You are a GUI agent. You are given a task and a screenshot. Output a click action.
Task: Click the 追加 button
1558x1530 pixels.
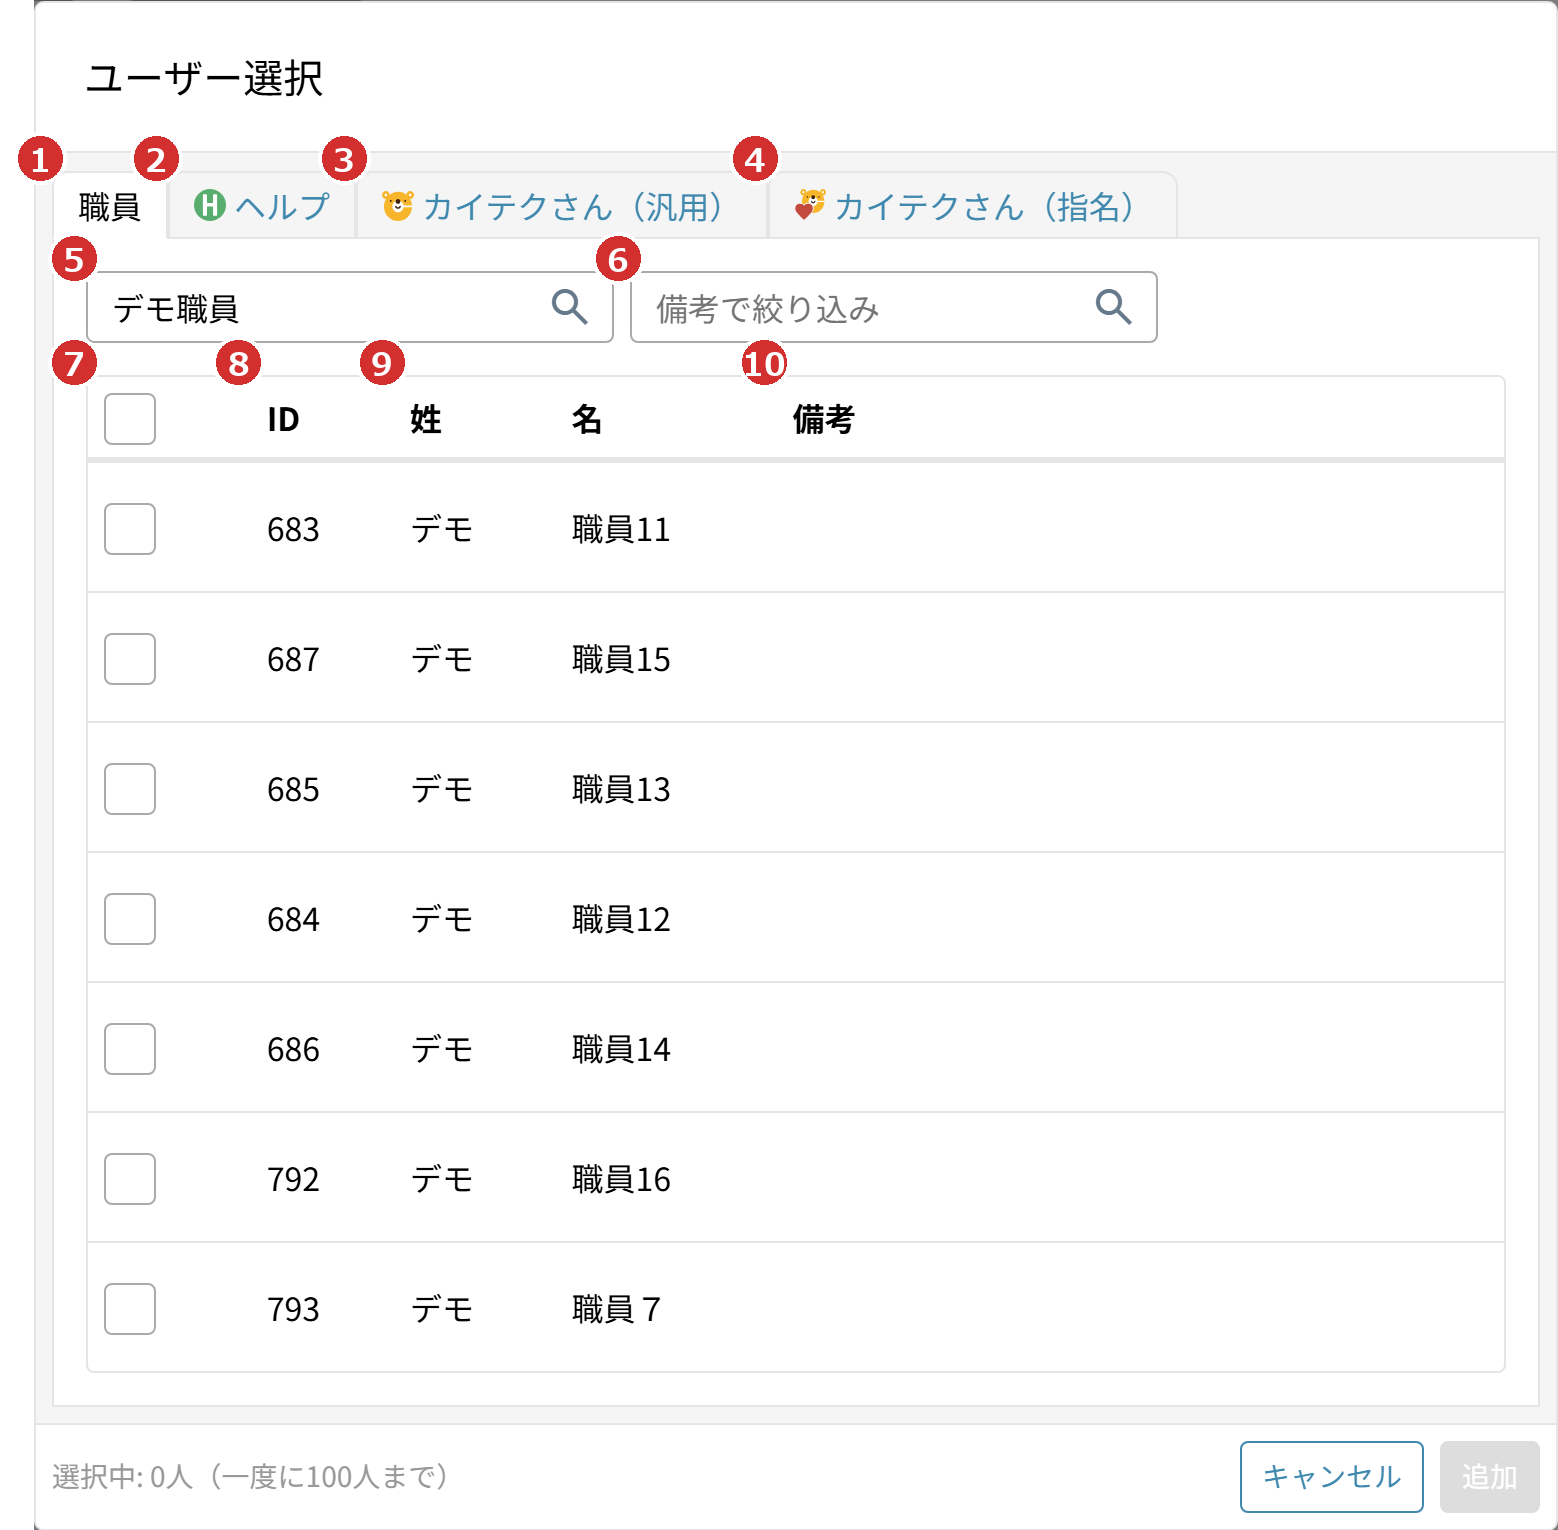[x=1489, y=1476]
